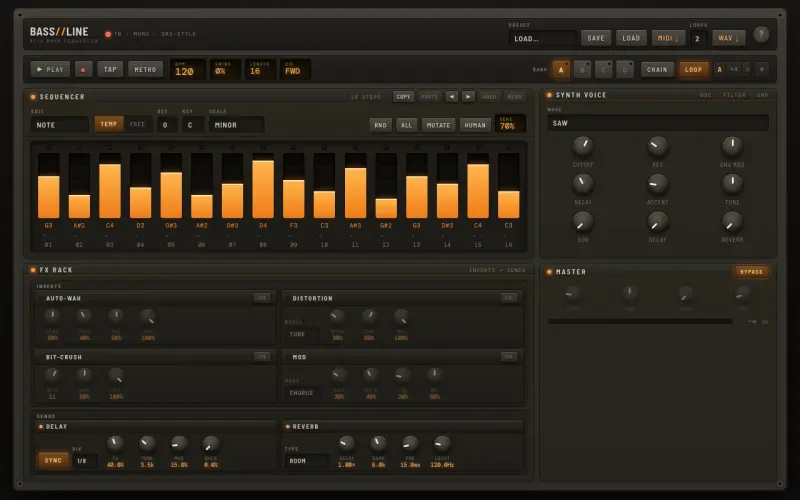Open the FWD direction selector
Image resolution: width=800 pixels, height=500 pixels.
click(295, 69)
